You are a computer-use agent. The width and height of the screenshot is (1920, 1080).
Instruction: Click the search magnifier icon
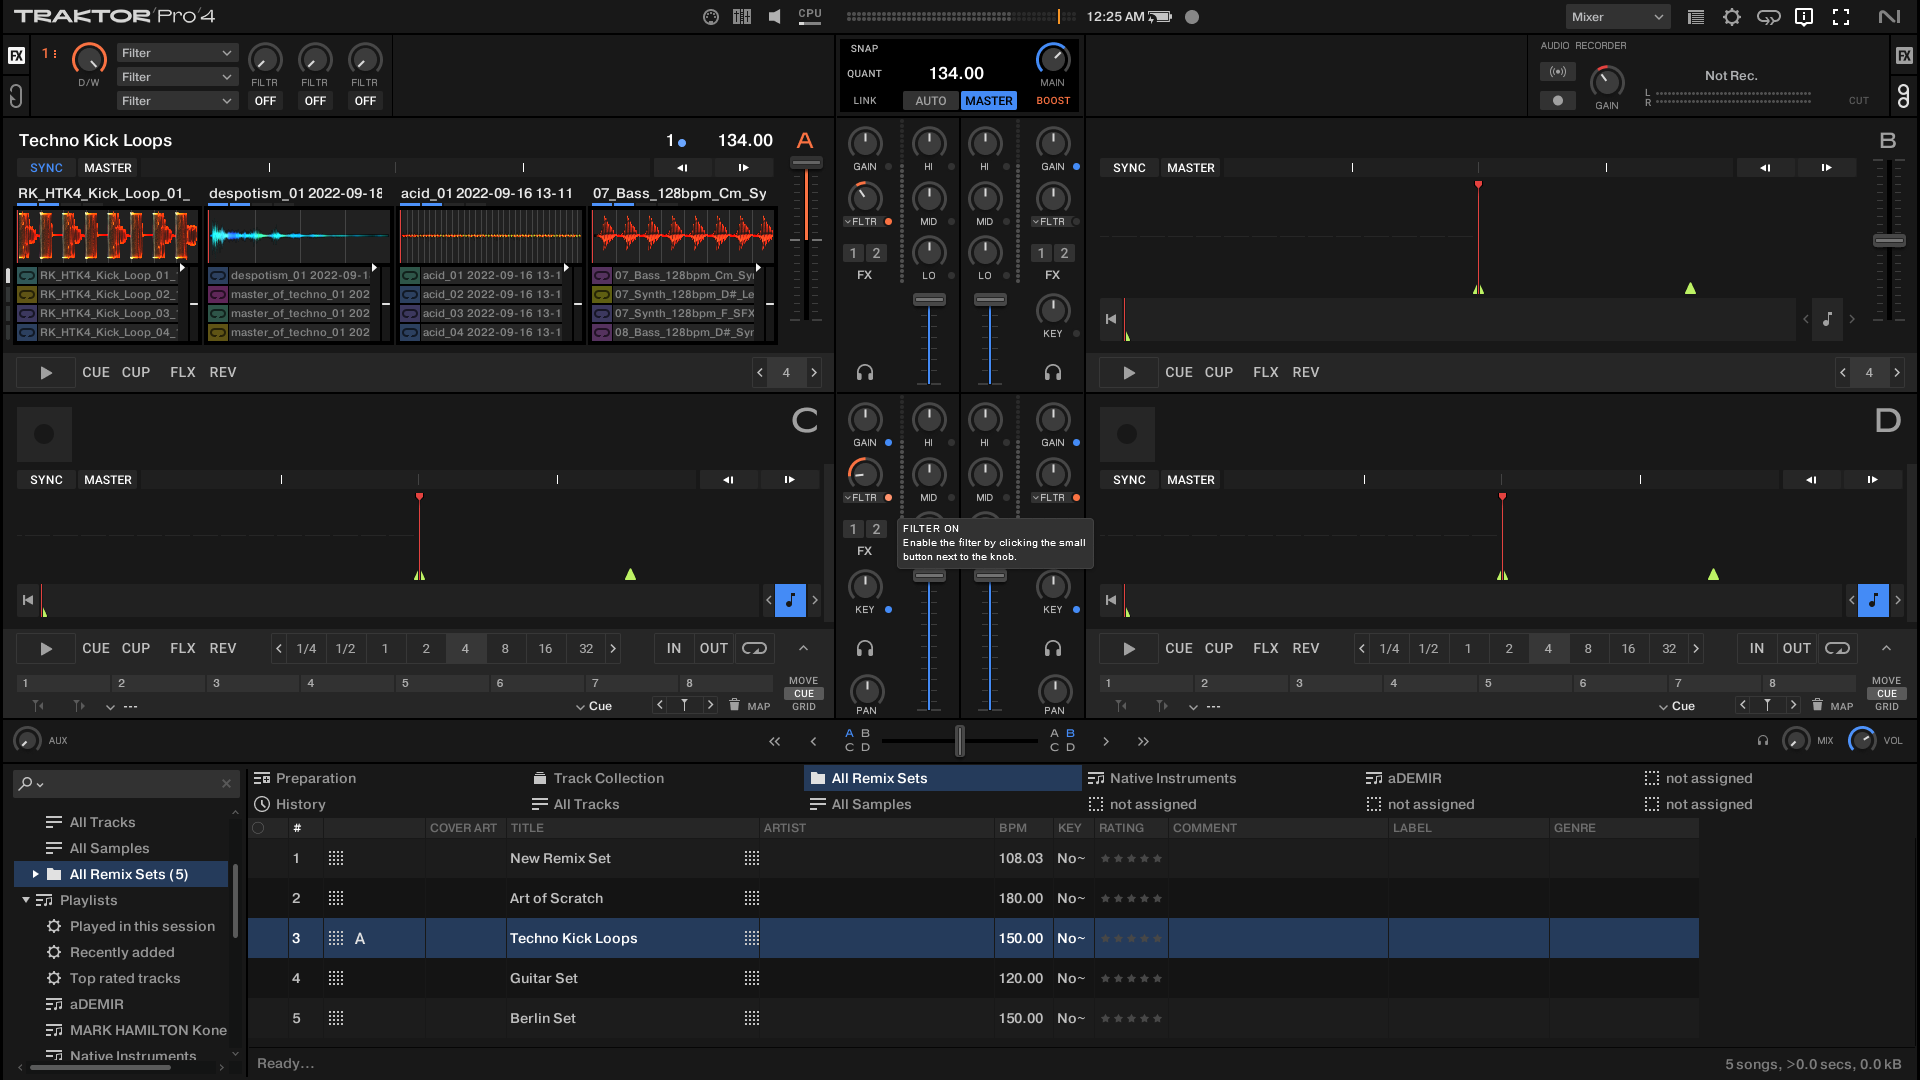[x=26, y=783]
